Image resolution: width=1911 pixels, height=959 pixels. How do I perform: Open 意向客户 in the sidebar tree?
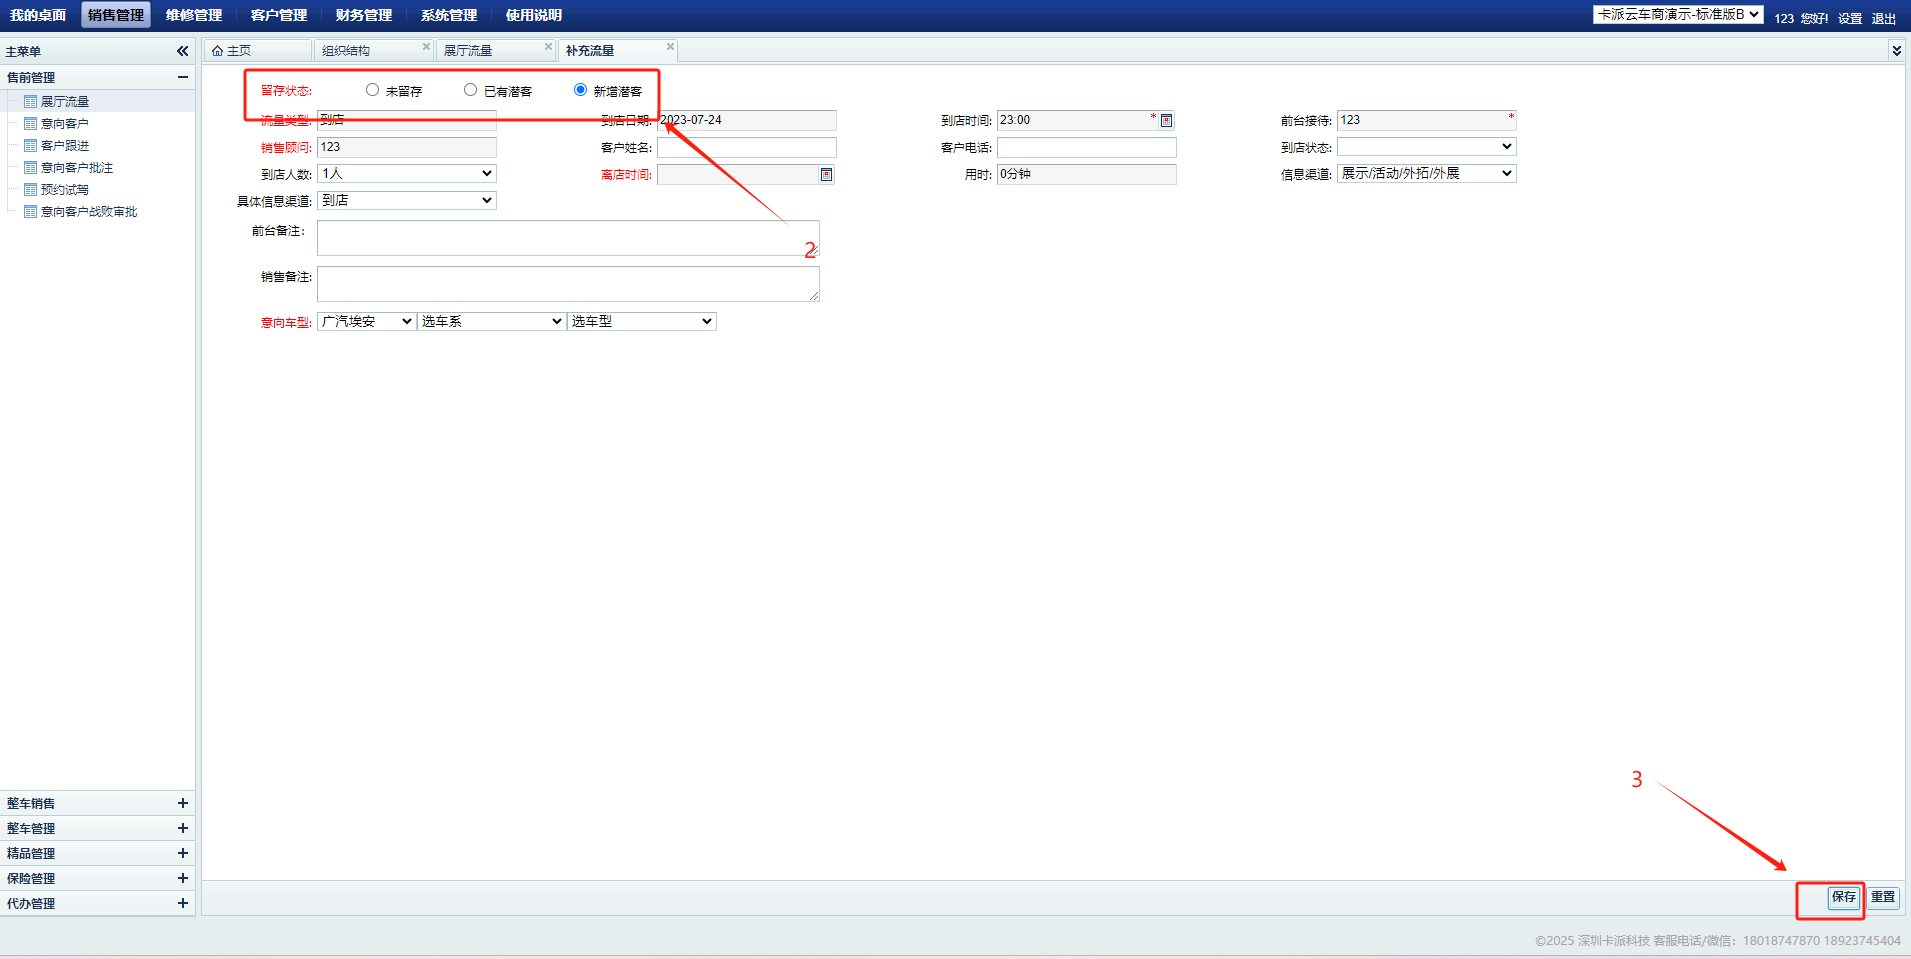[x=64, y=124]
